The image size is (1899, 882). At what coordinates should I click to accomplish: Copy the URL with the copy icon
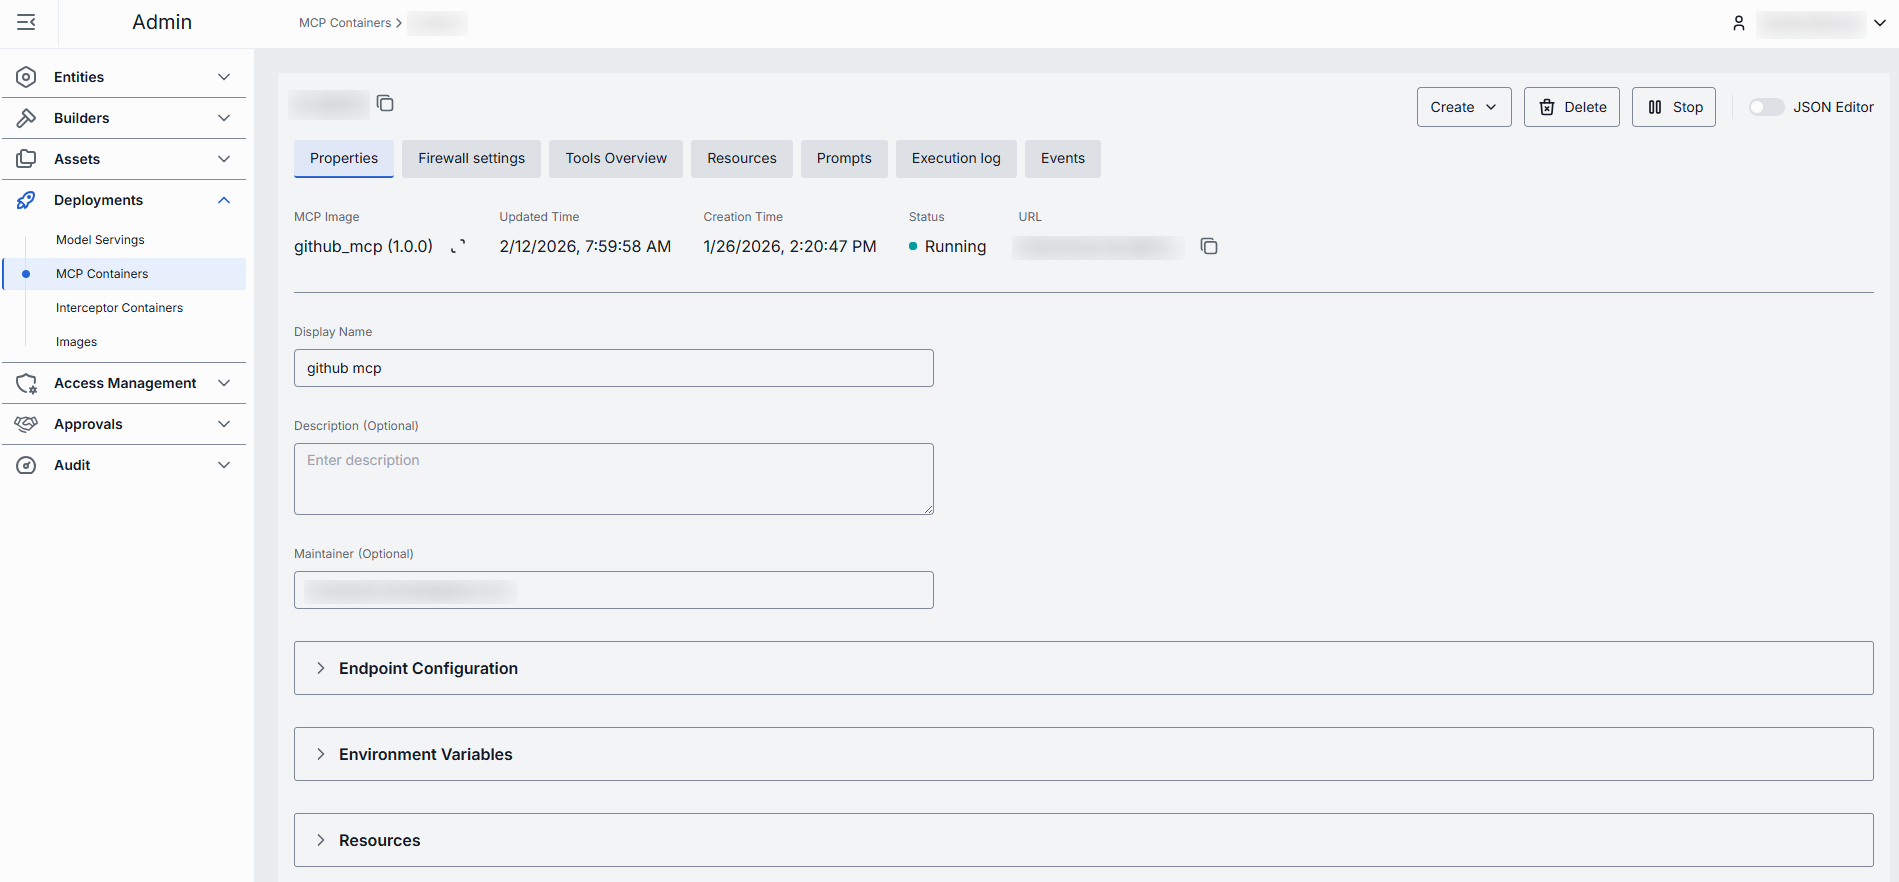(x=1209, y=246)
